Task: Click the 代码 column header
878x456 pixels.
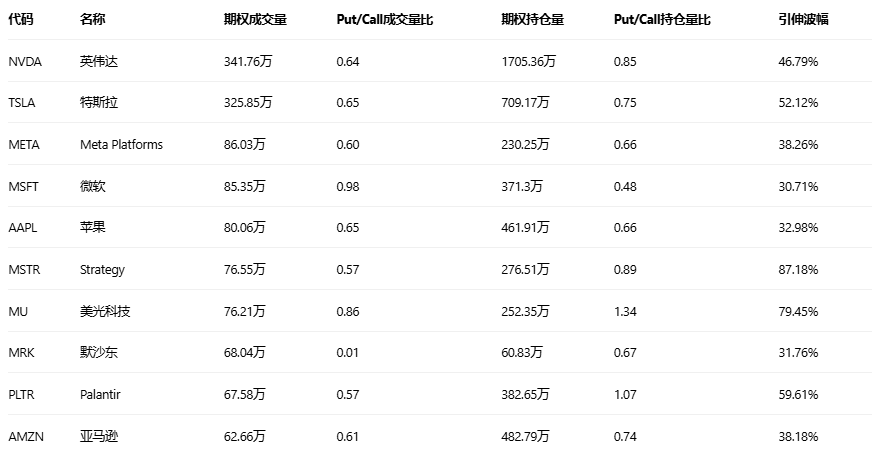Action: pos(21,20)
